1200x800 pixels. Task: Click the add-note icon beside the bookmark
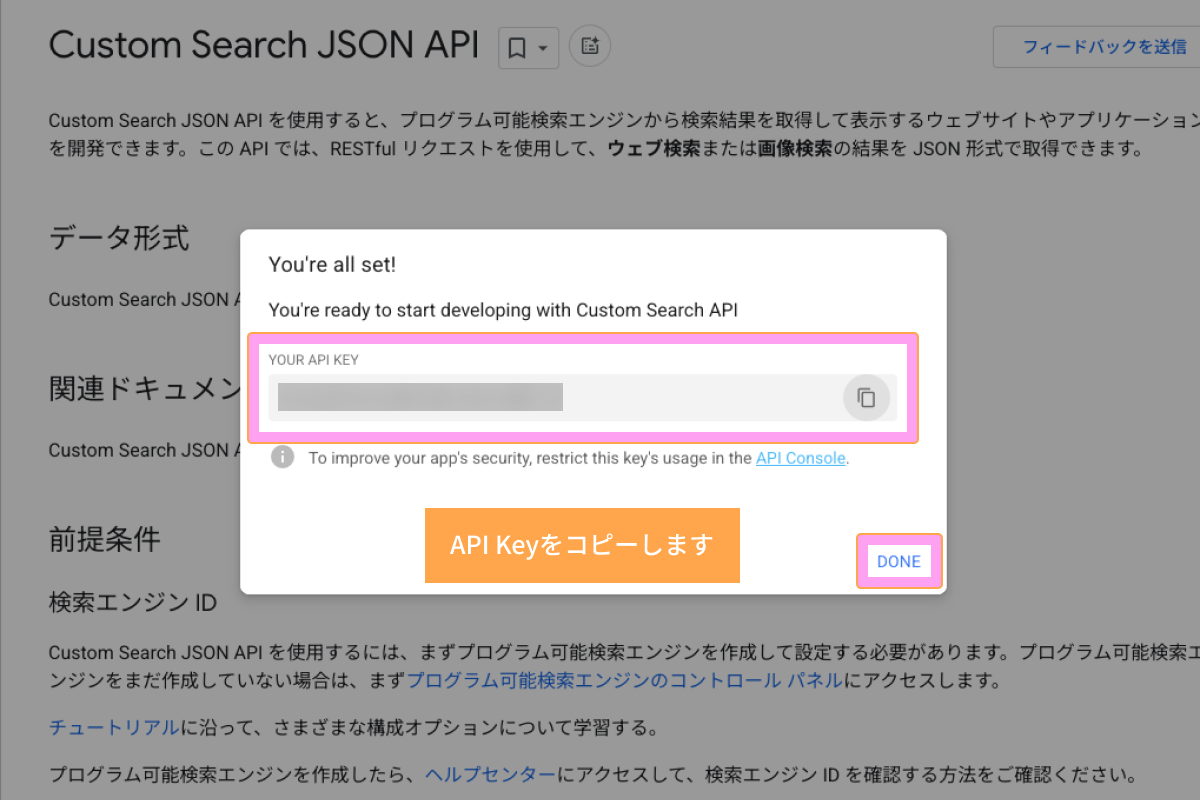(589, 46)
